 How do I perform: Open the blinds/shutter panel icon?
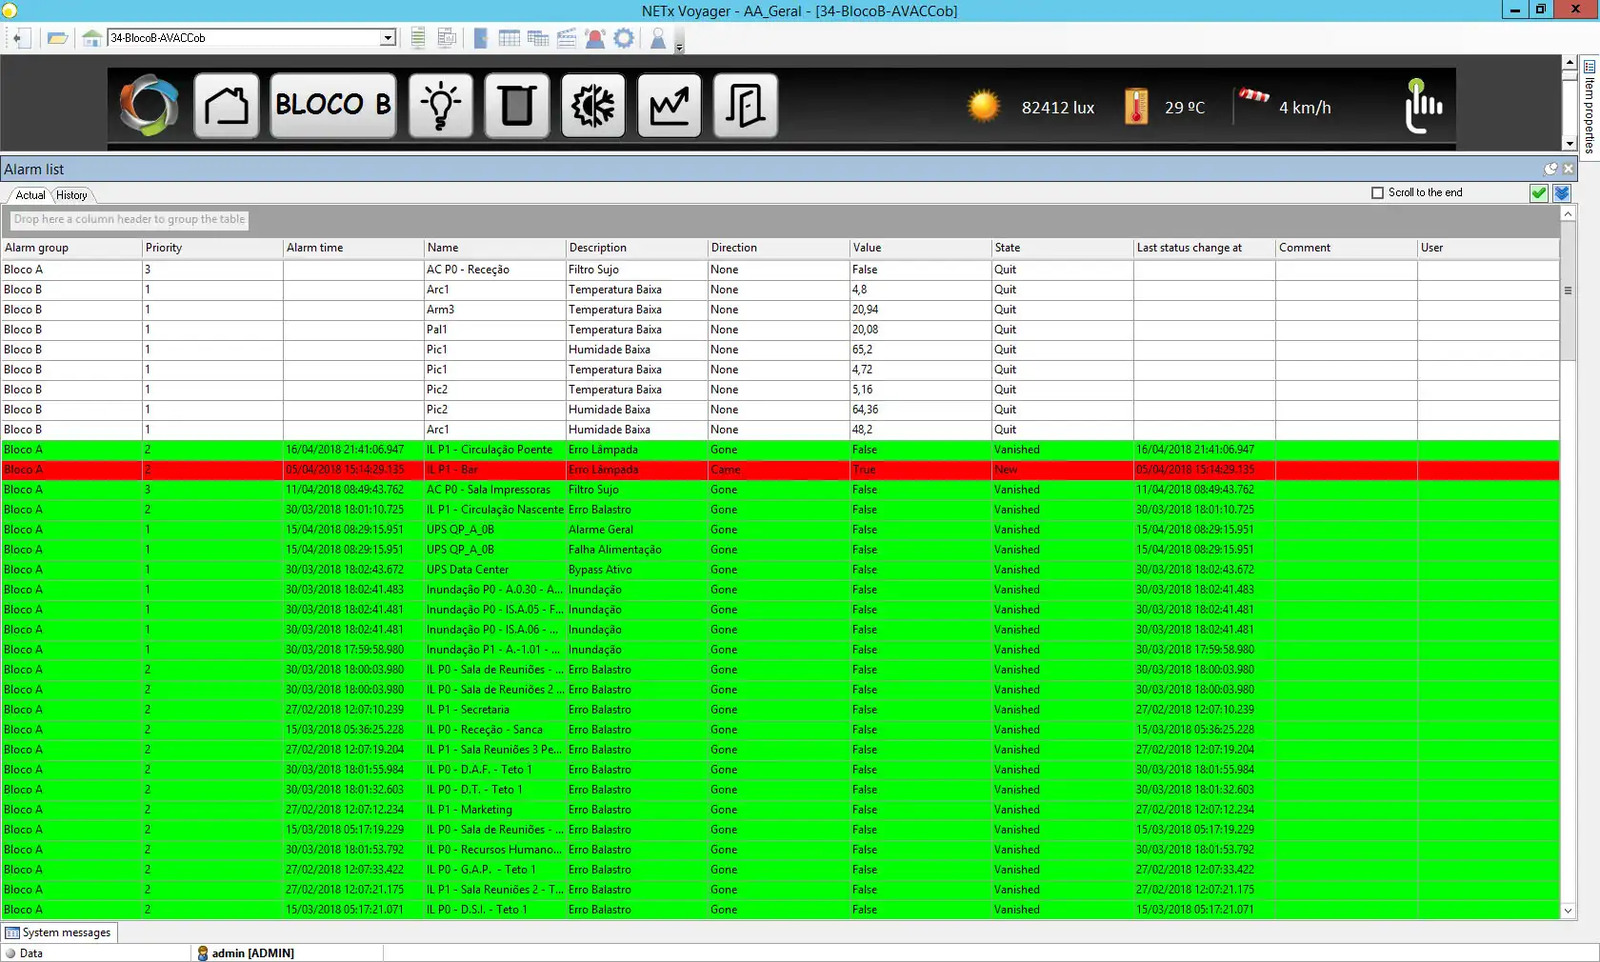tap(517, 105)
